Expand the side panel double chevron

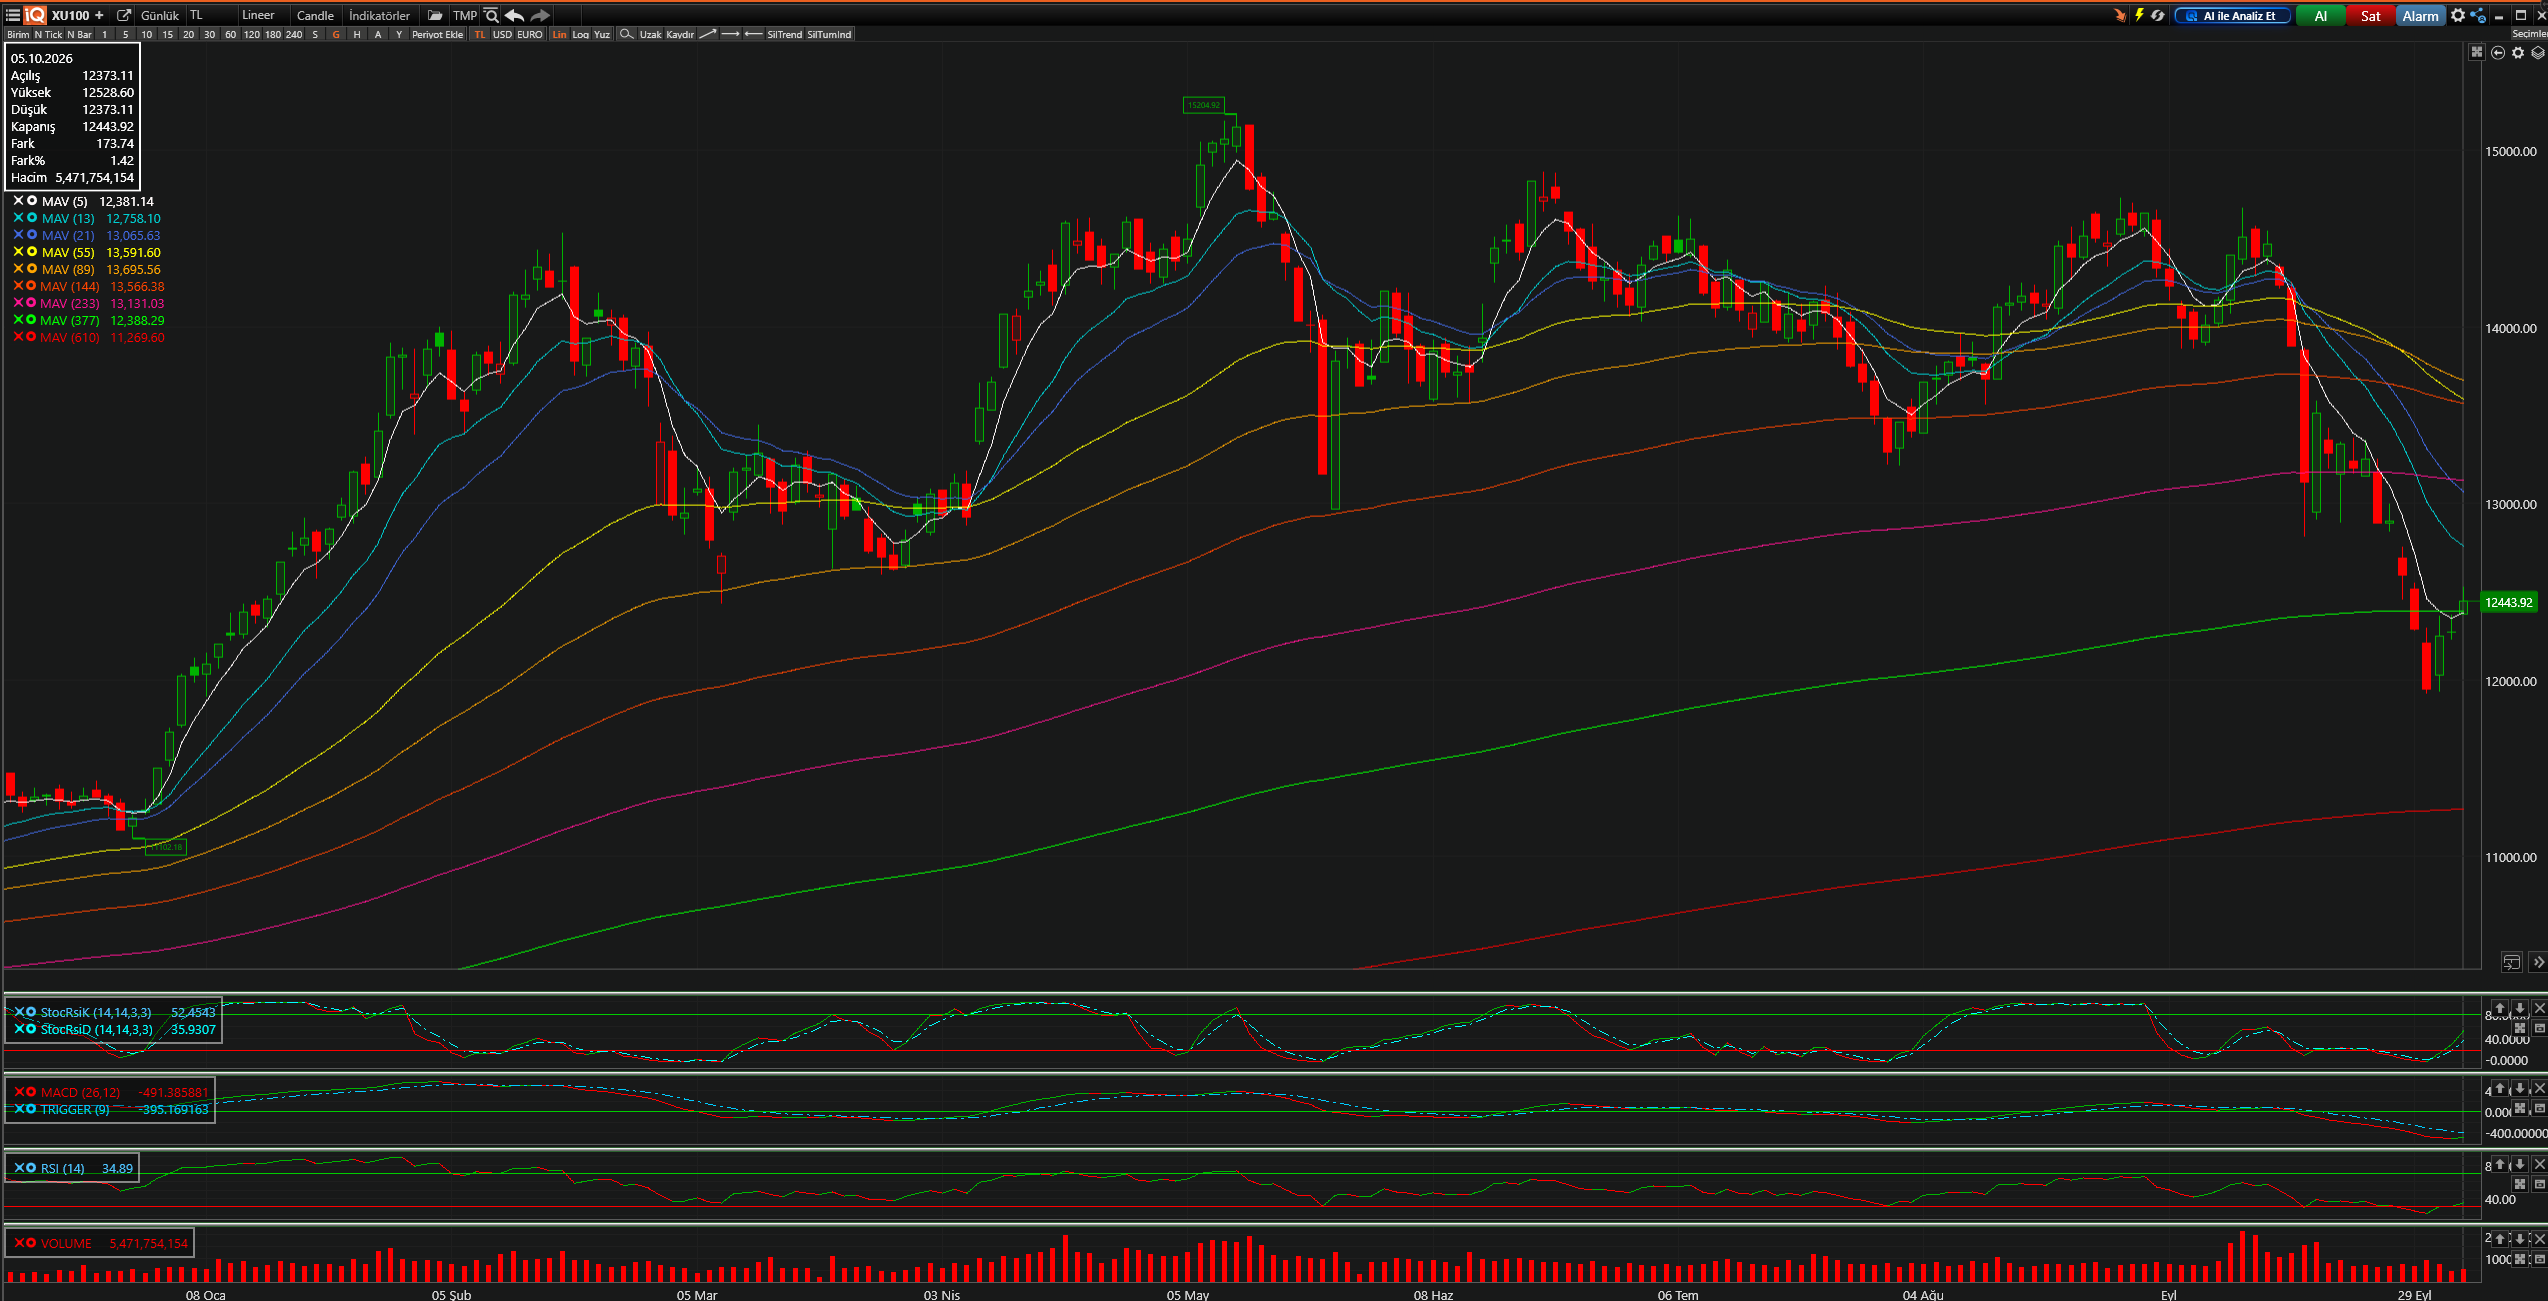[x=2538, y=962]
